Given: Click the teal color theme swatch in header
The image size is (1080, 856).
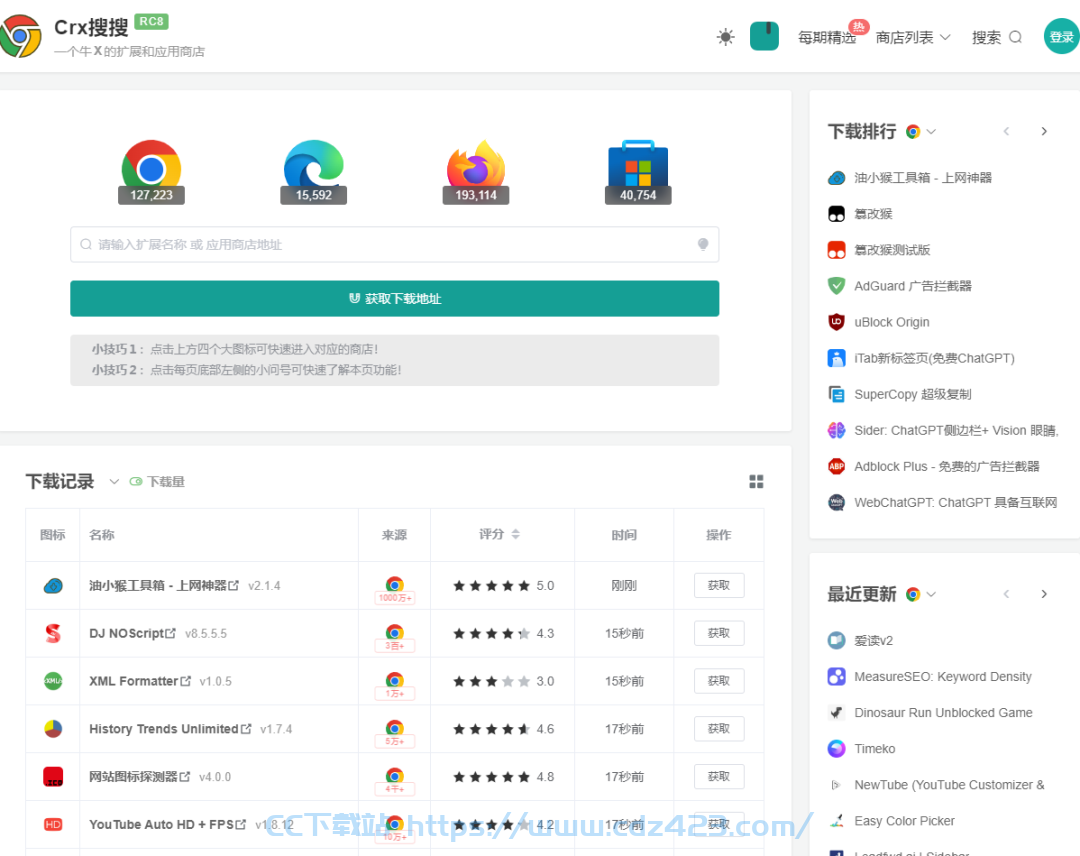Looking at the screenshot, I should [765, 36].
